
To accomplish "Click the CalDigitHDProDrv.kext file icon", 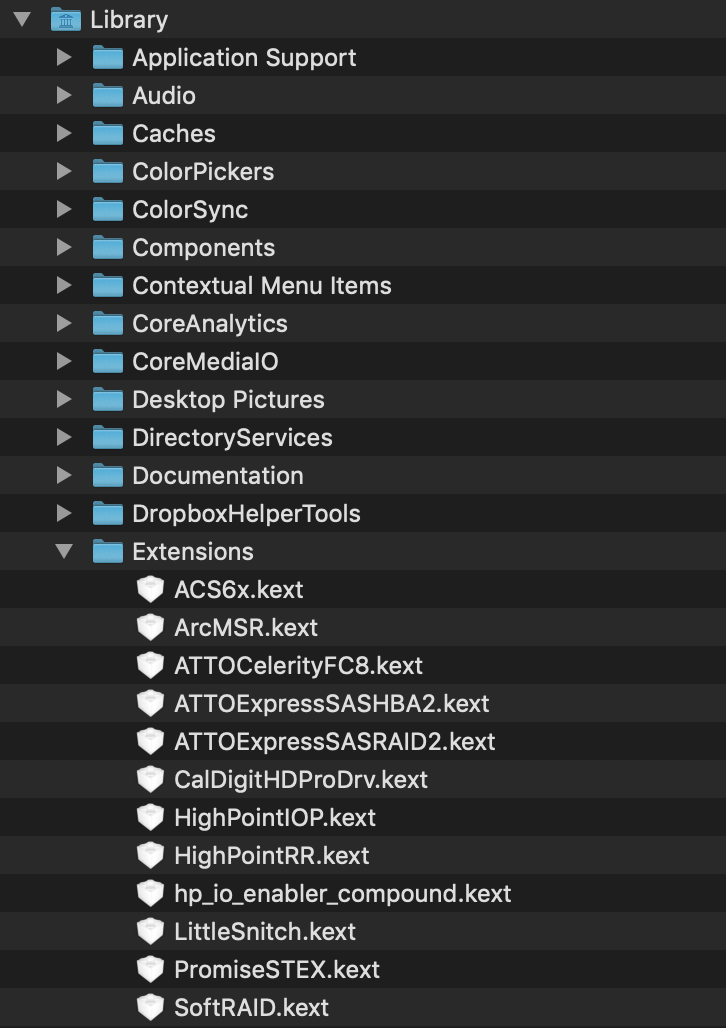I will pos(150,779).
